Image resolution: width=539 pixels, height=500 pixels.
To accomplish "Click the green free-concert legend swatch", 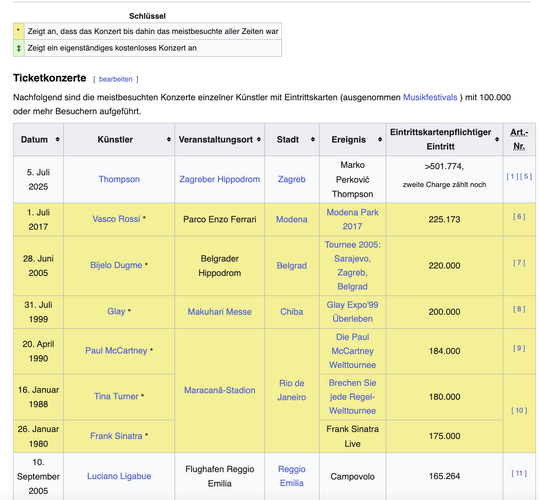I will tap(19, 48).
